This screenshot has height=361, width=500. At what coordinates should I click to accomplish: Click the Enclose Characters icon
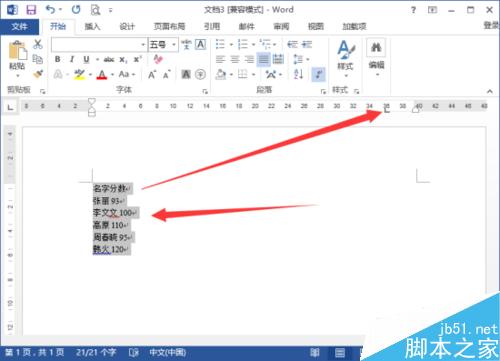[200, 74]
